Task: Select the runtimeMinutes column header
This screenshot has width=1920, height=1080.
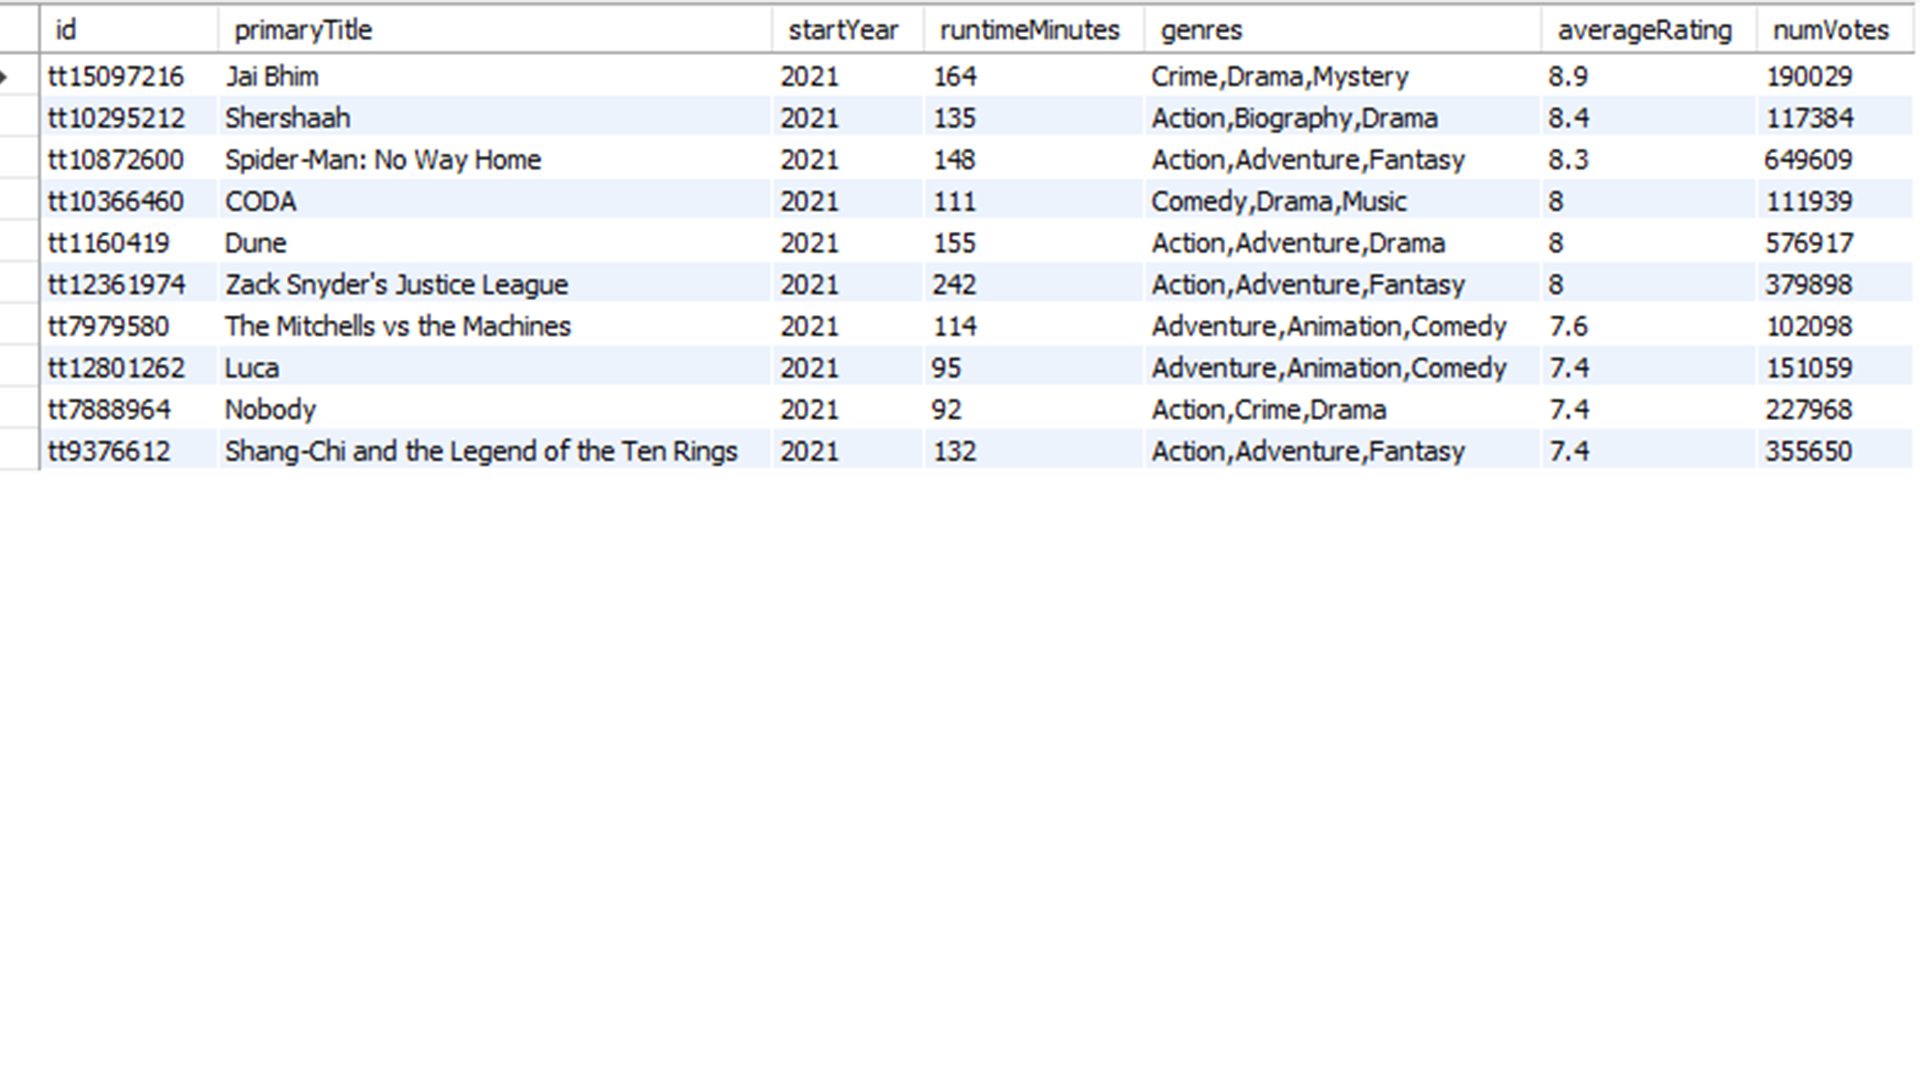Action: point(1029,30)
